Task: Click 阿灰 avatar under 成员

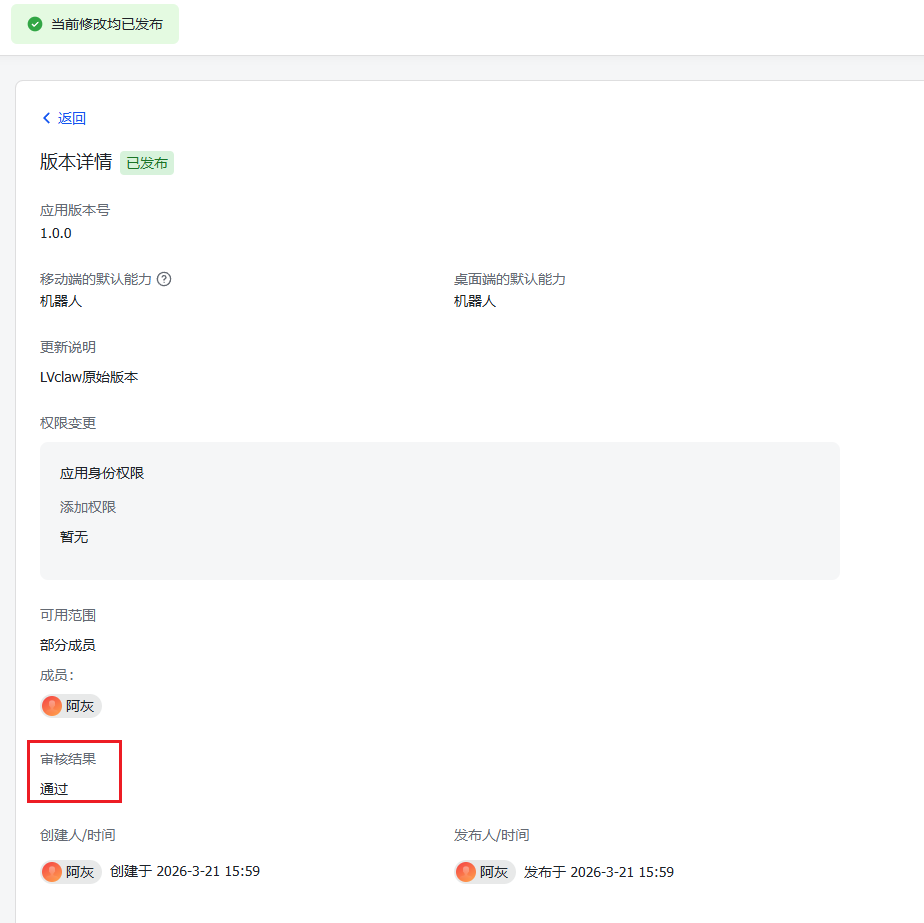Action: [x=52, y=706]
